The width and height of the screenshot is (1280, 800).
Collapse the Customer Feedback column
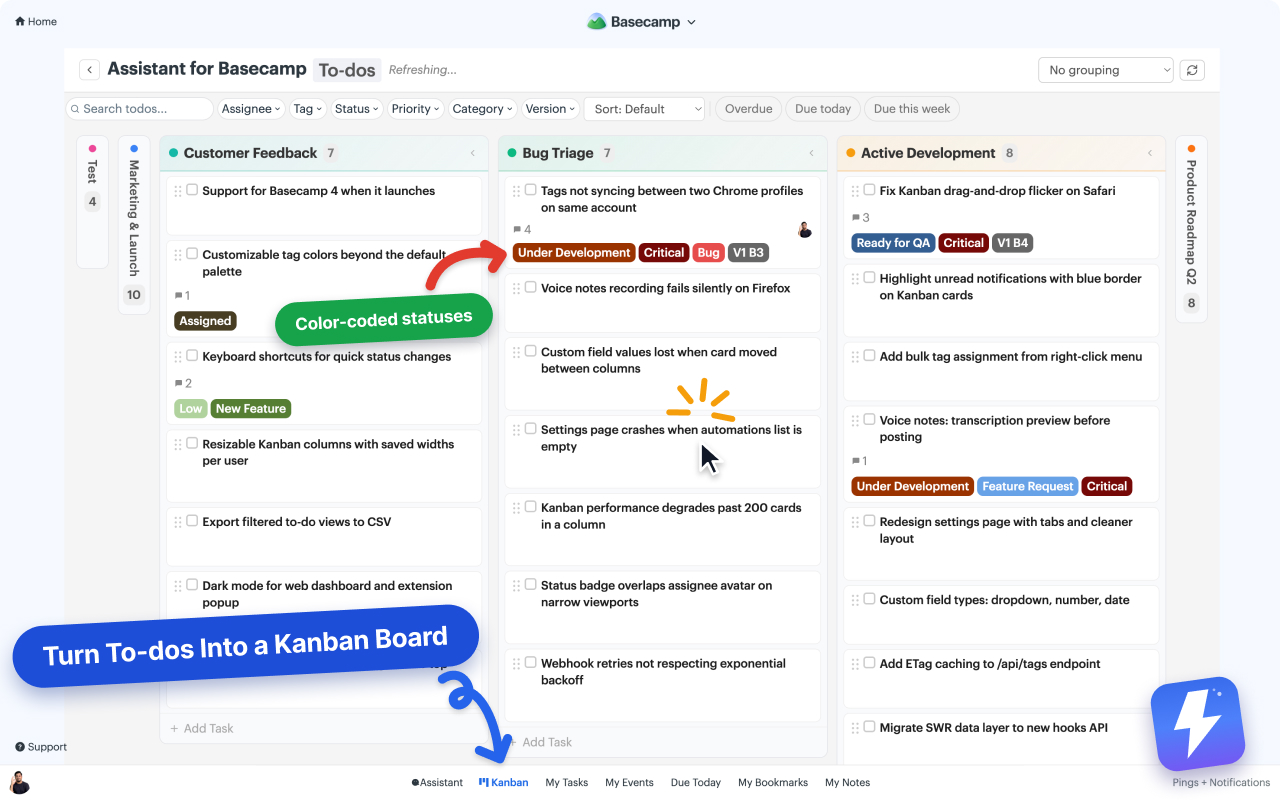[x=473, y=153]
